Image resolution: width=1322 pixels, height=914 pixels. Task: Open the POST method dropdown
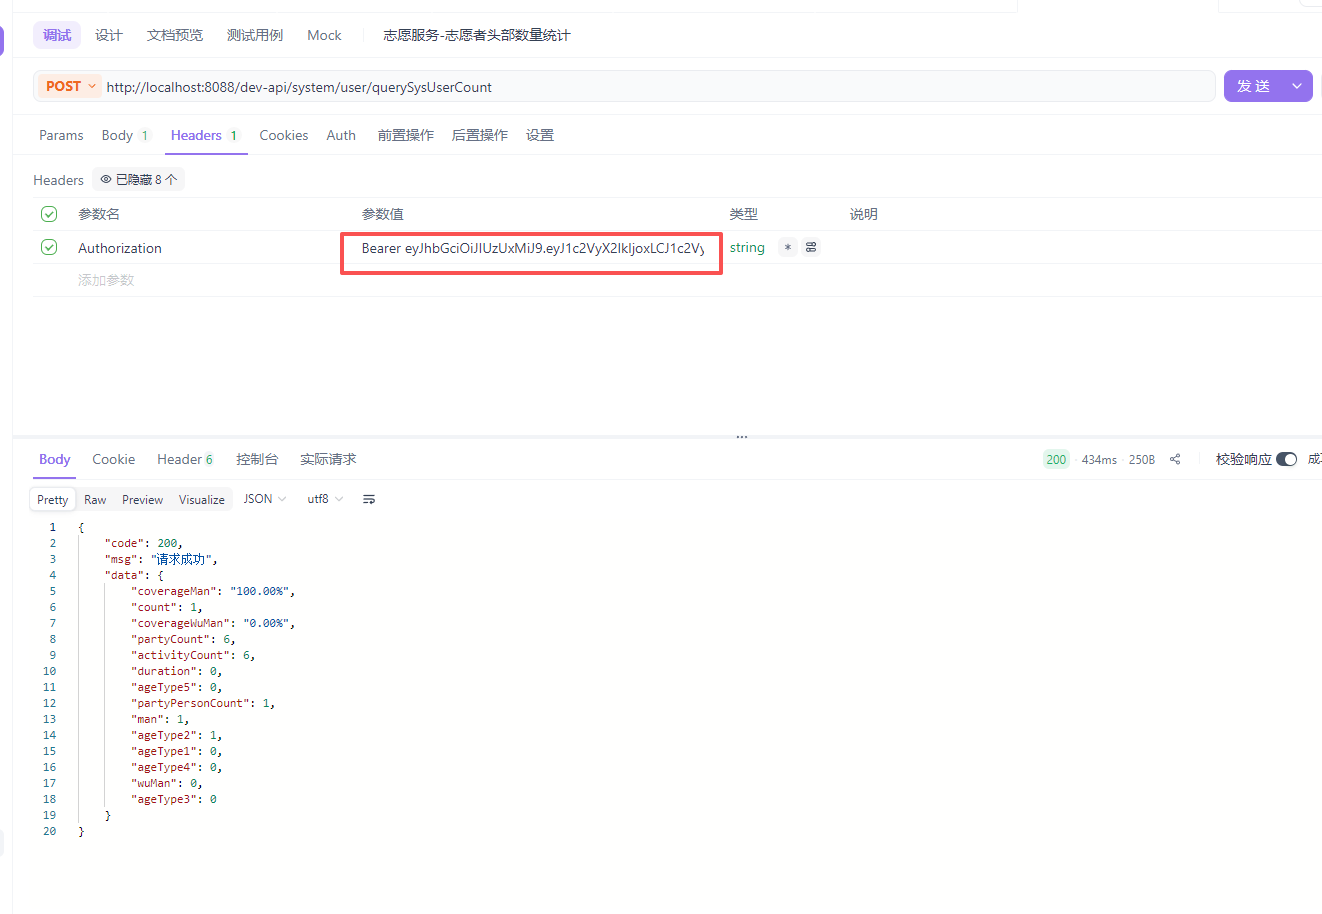71,87
